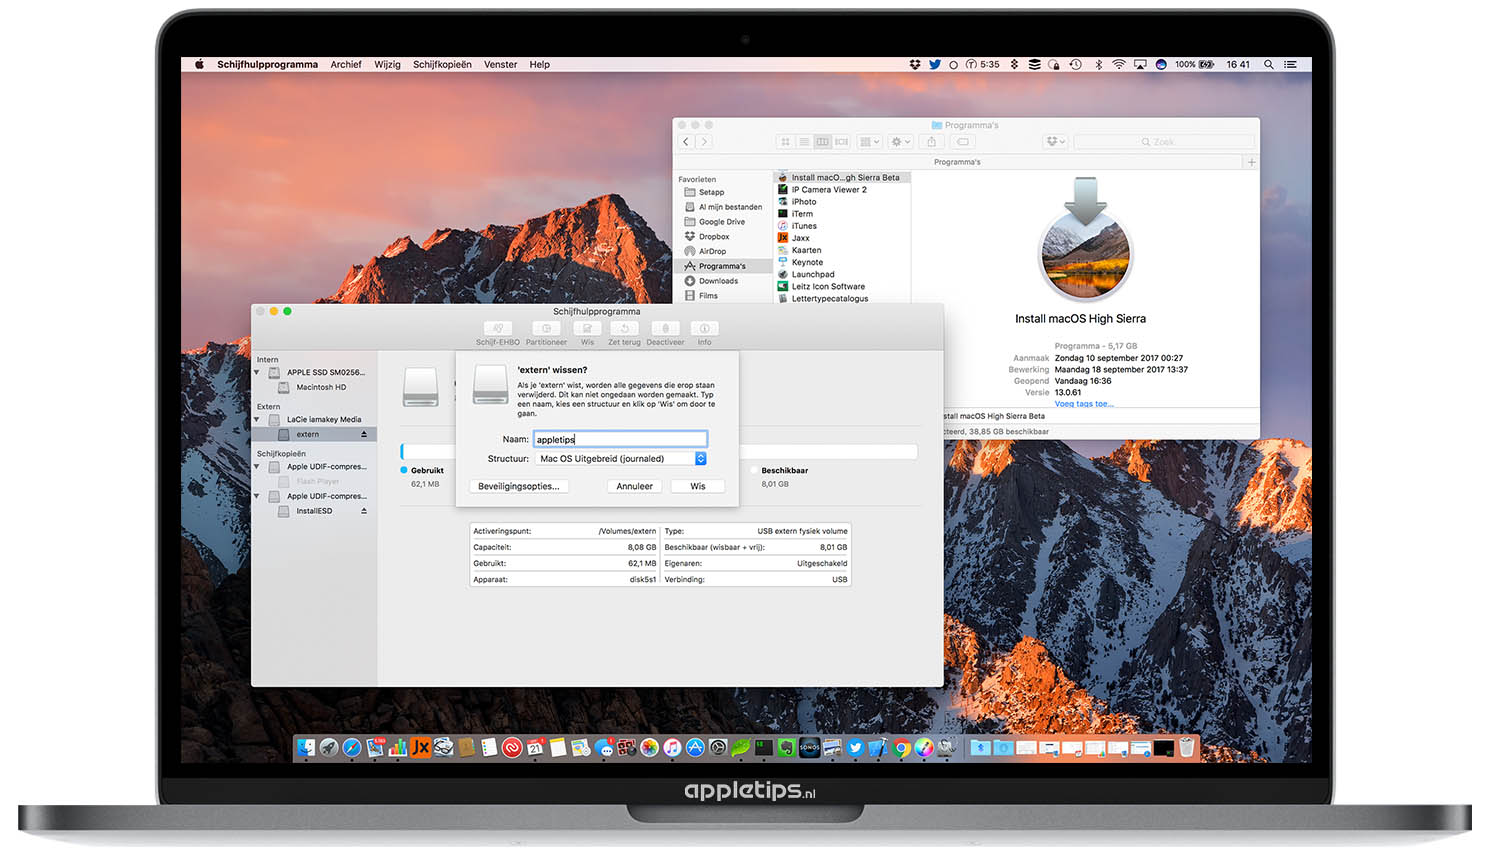The height and width of the screenshot is (855, 1500).
Task: Select AirDrop in Finder sidebar
Action: coord(712,251)
